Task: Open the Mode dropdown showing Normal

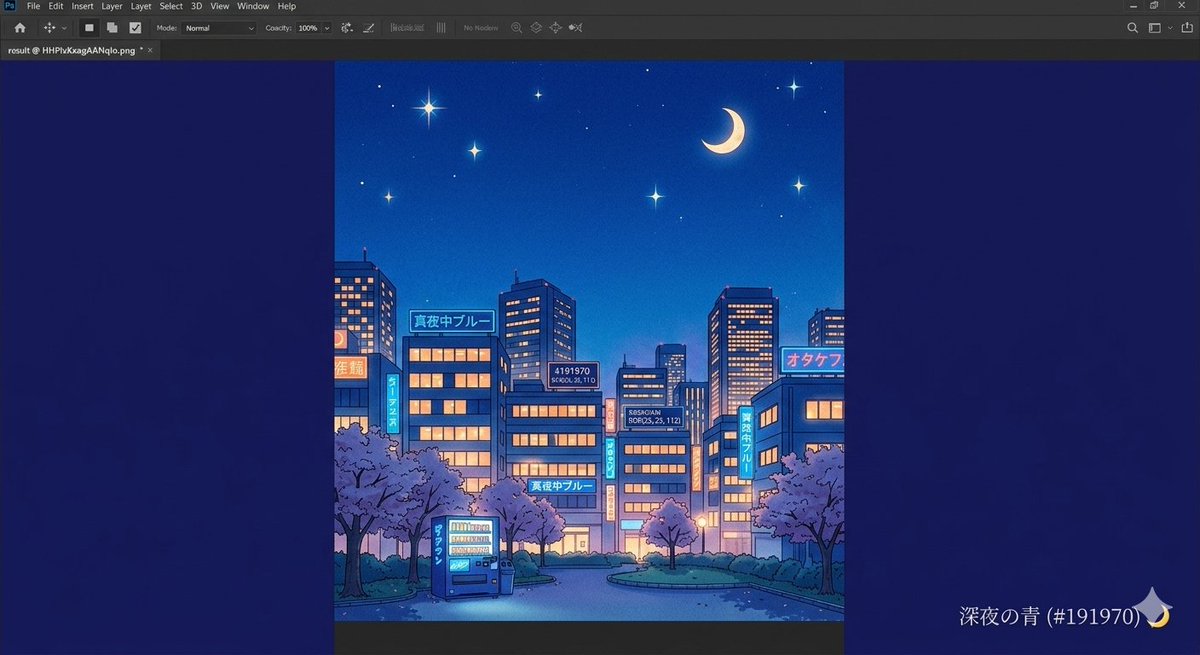Action: click(219, 28)
